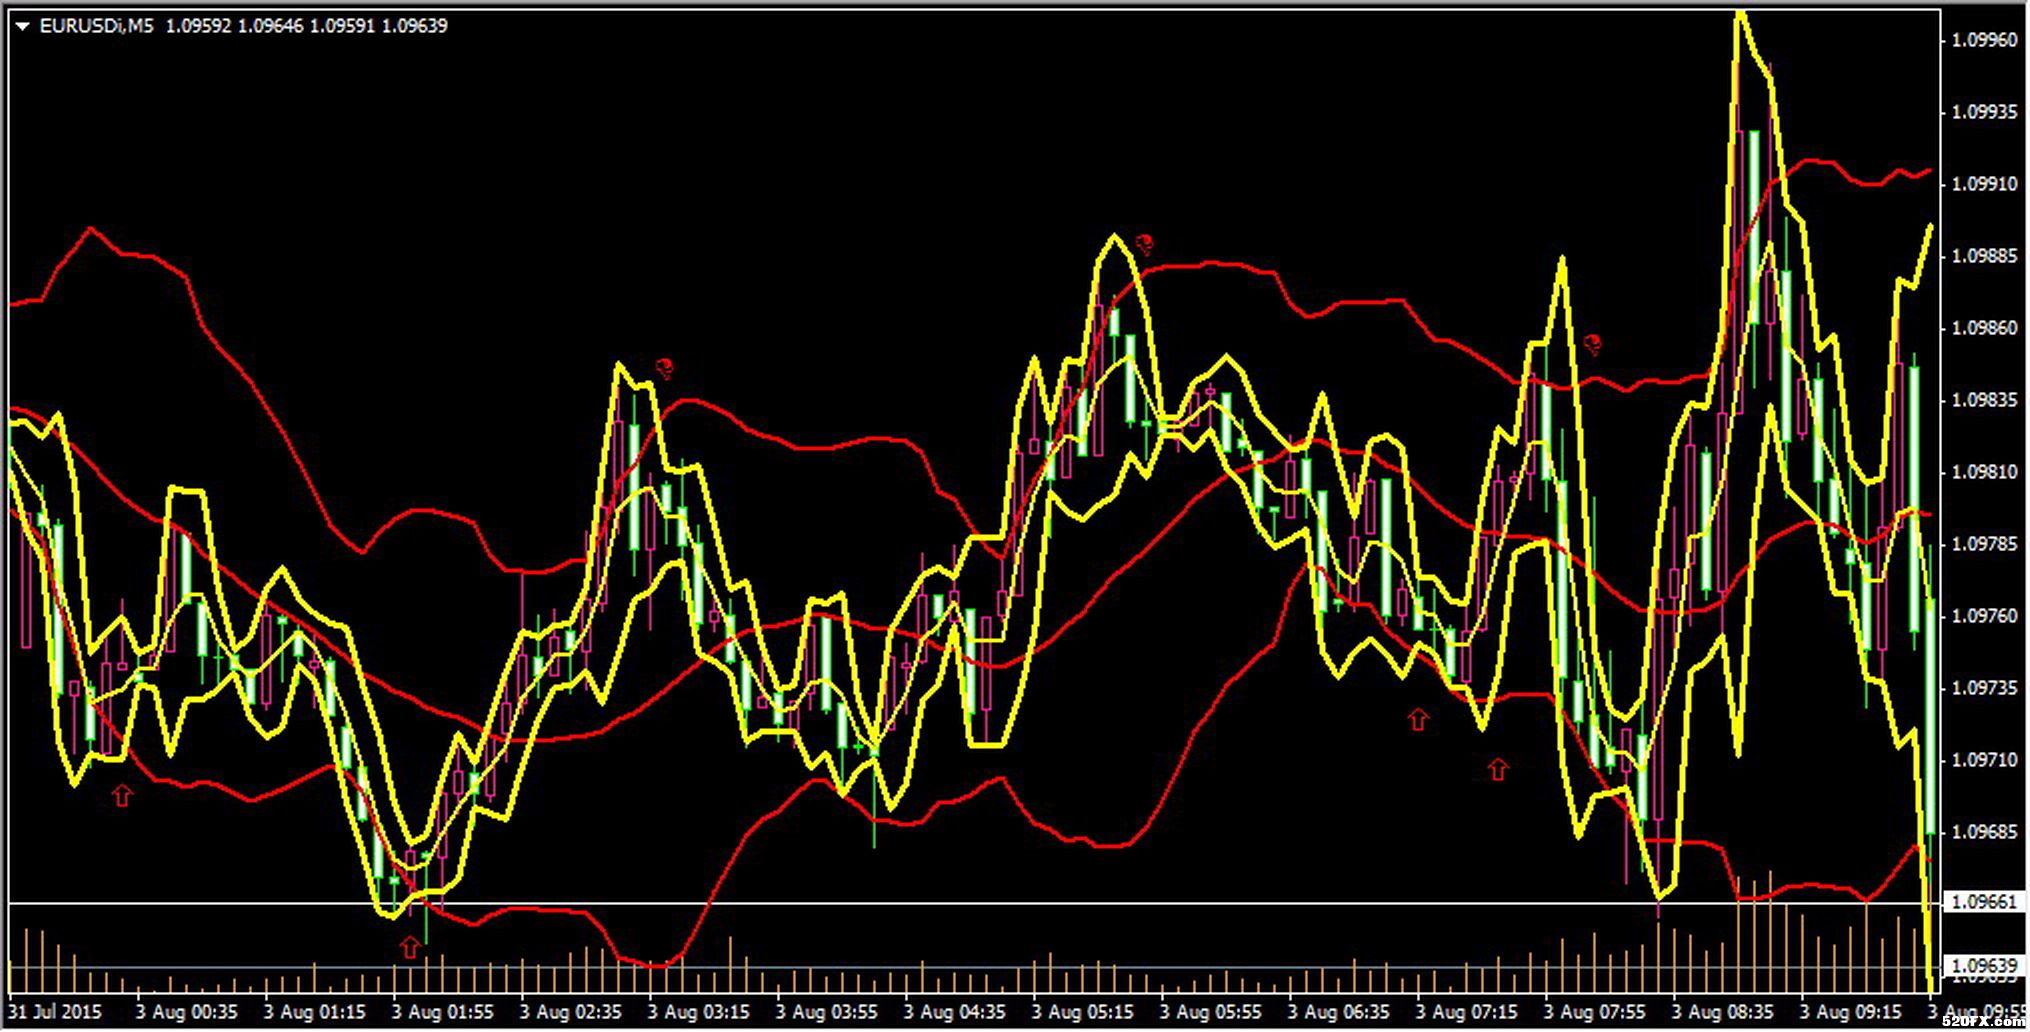Open the chart menu triangle beside EURUSDi,M5

pos(23,27)
